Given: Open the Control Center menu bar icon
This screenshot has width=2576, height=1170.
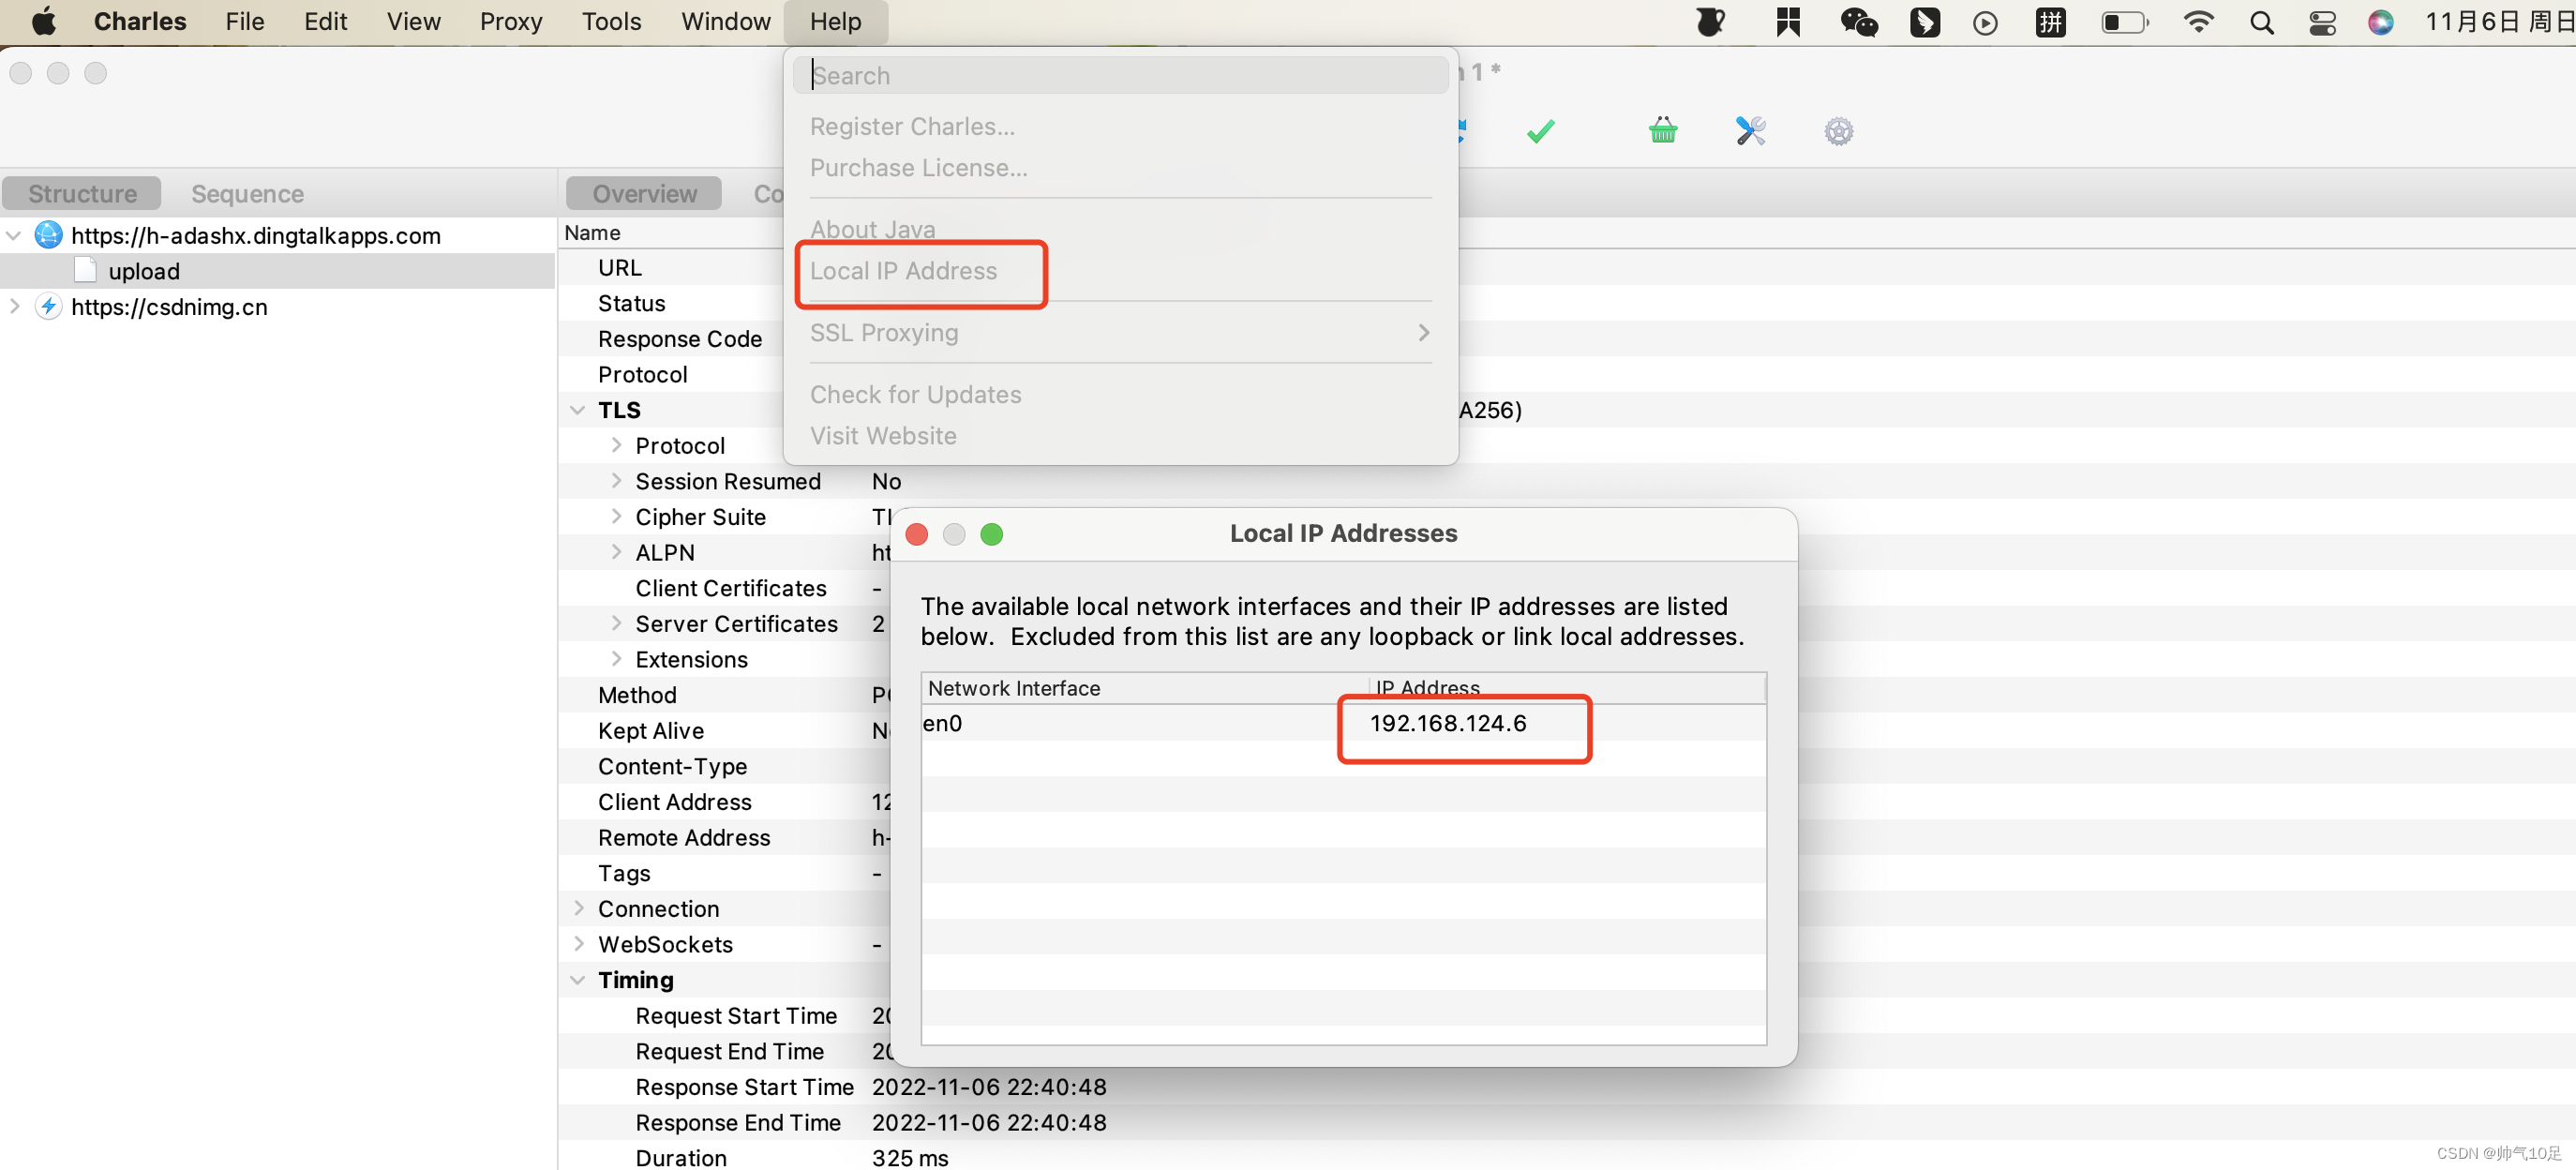Looking at the screenshot, I should click(x=2322, y=22).
